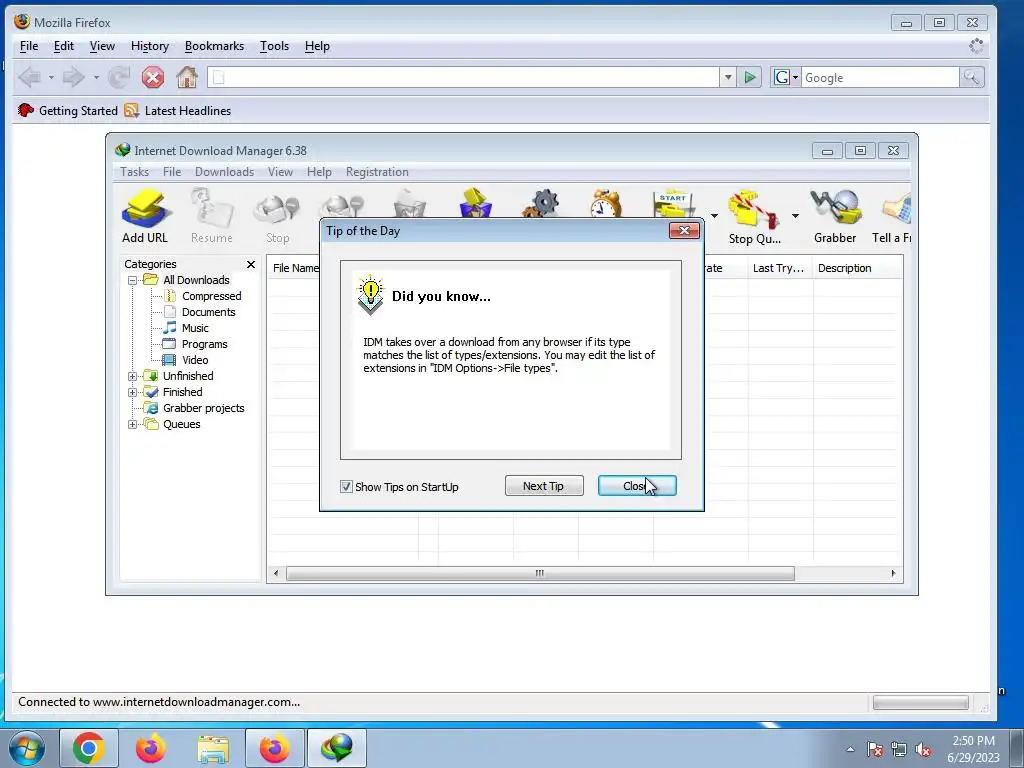
Task: Click the horizontal scrollbar thumb in download list
Action: tap(540, 573)
